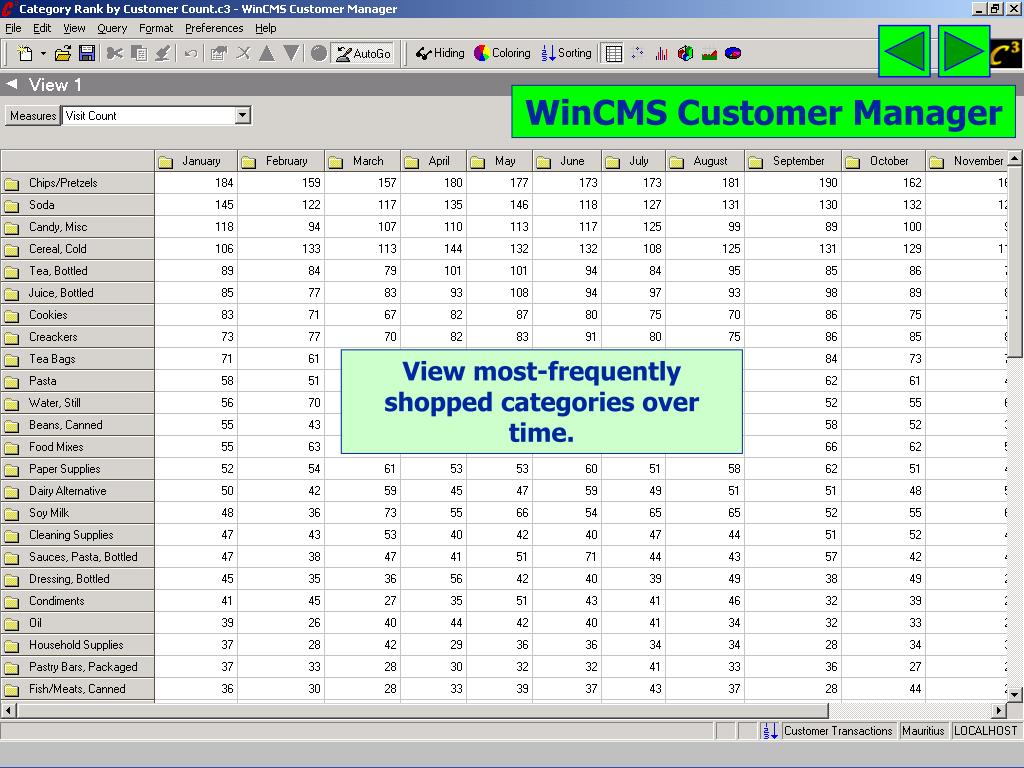Screen dimensions: 1024x768
Task: Click the Save floppy disk icon
Action: pyautogui.click(x=87, y=54)
